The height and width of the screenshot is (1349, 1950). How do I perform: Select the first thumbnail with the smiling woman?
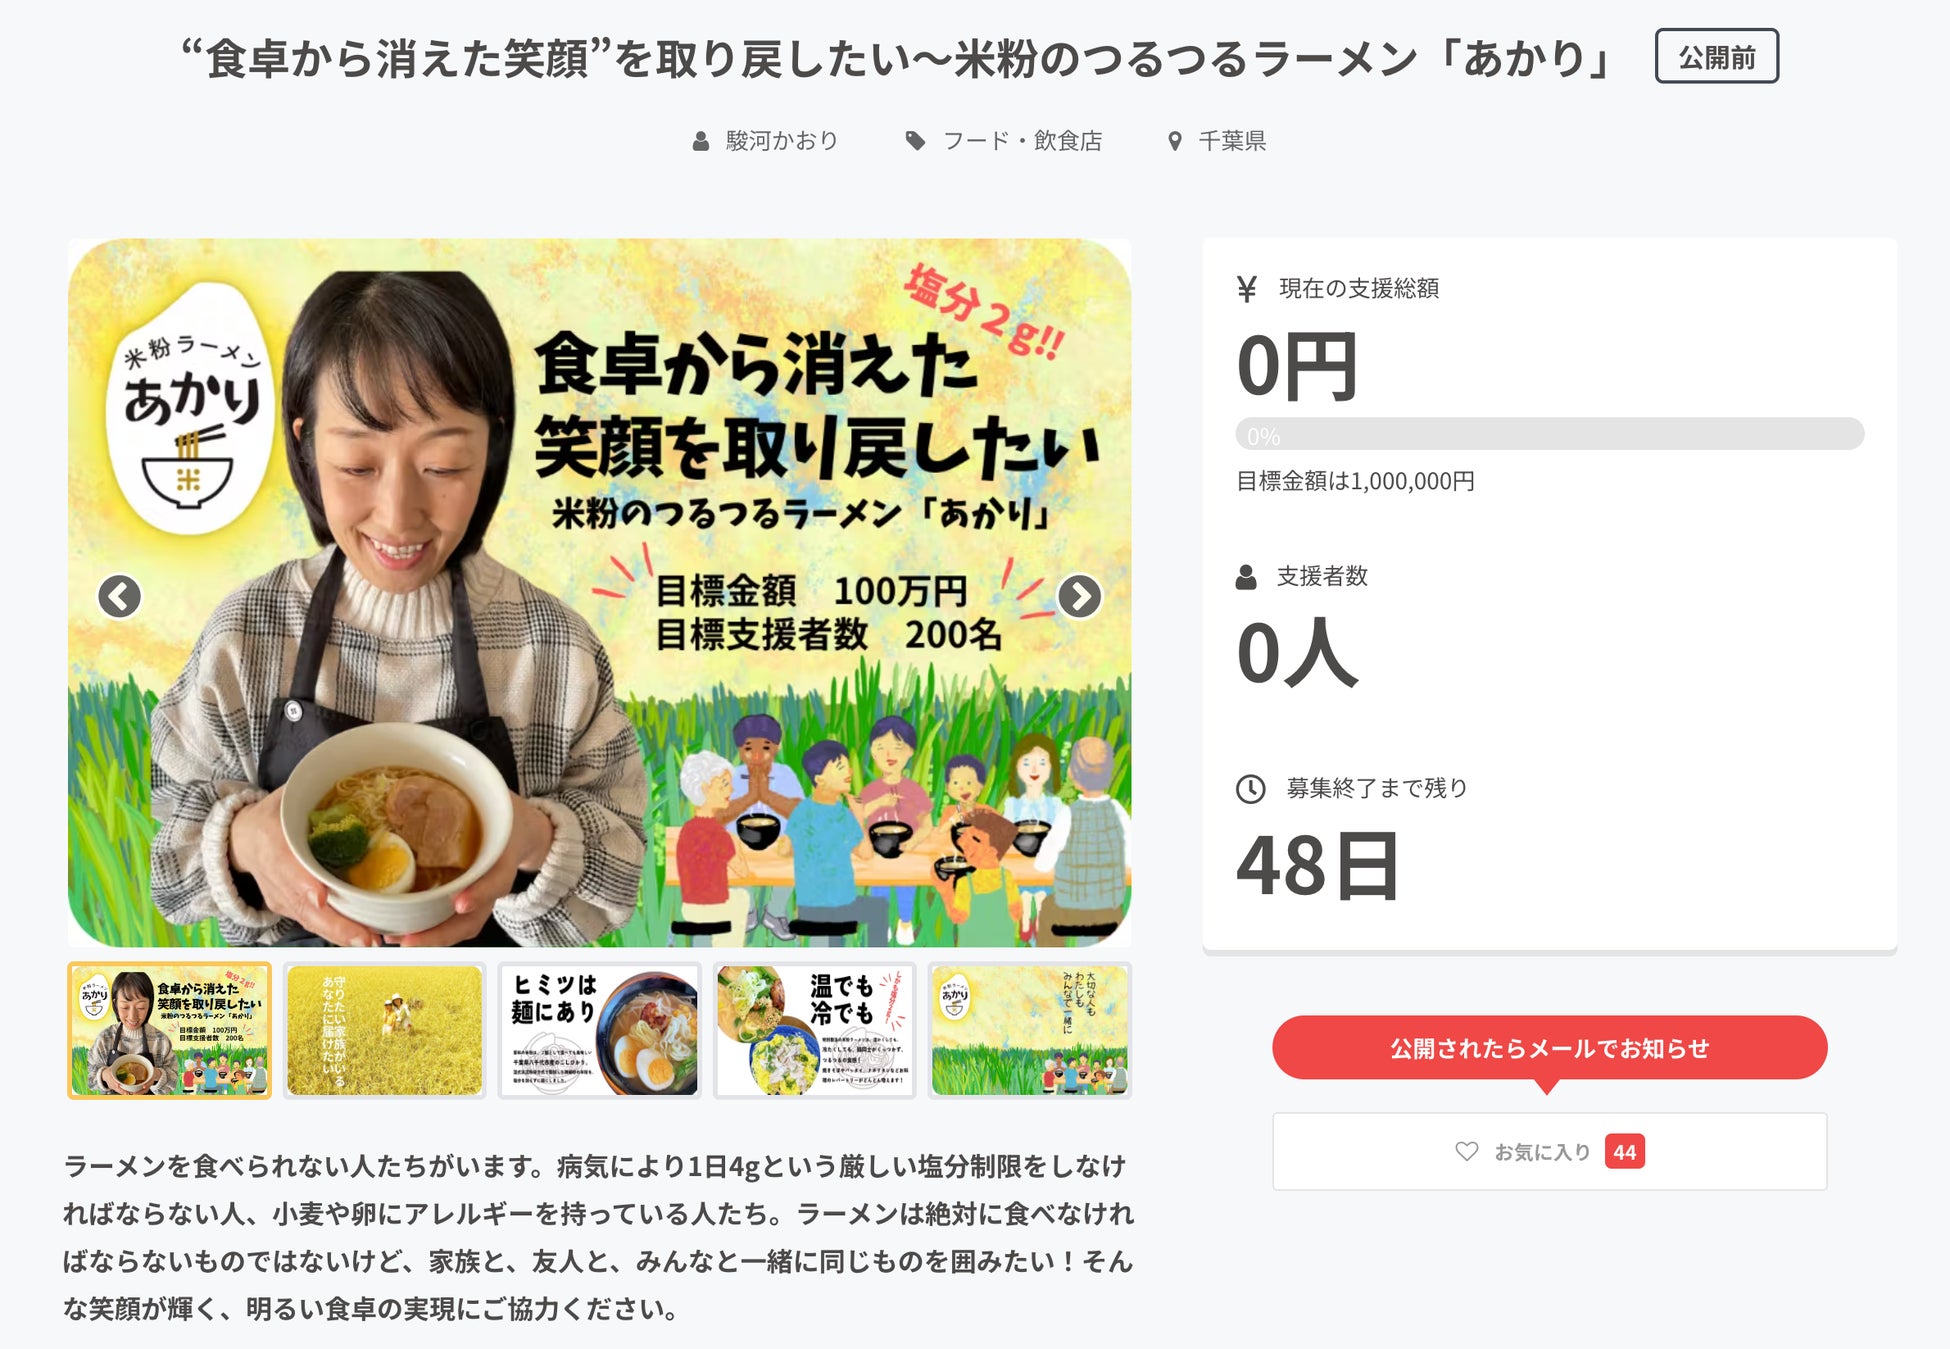(x=170, y=1030)
